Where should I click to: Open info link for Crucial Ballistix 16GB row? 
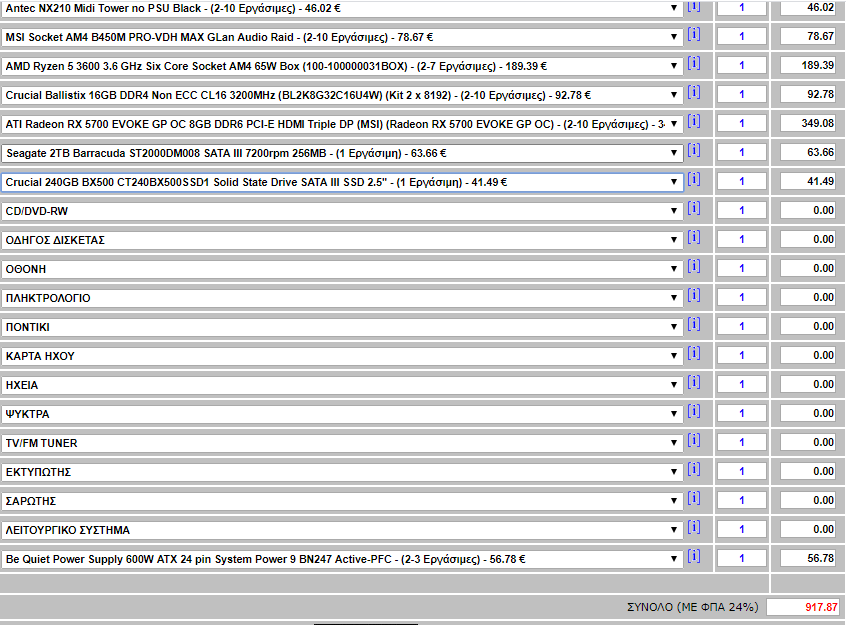pyautogui.click(x=694, y=93)
